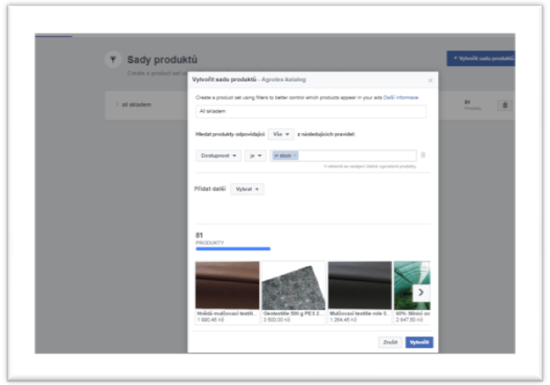This screenshot has width=550, height=385.
Task: Click the all skladem row label
Action: coord(136,104)
